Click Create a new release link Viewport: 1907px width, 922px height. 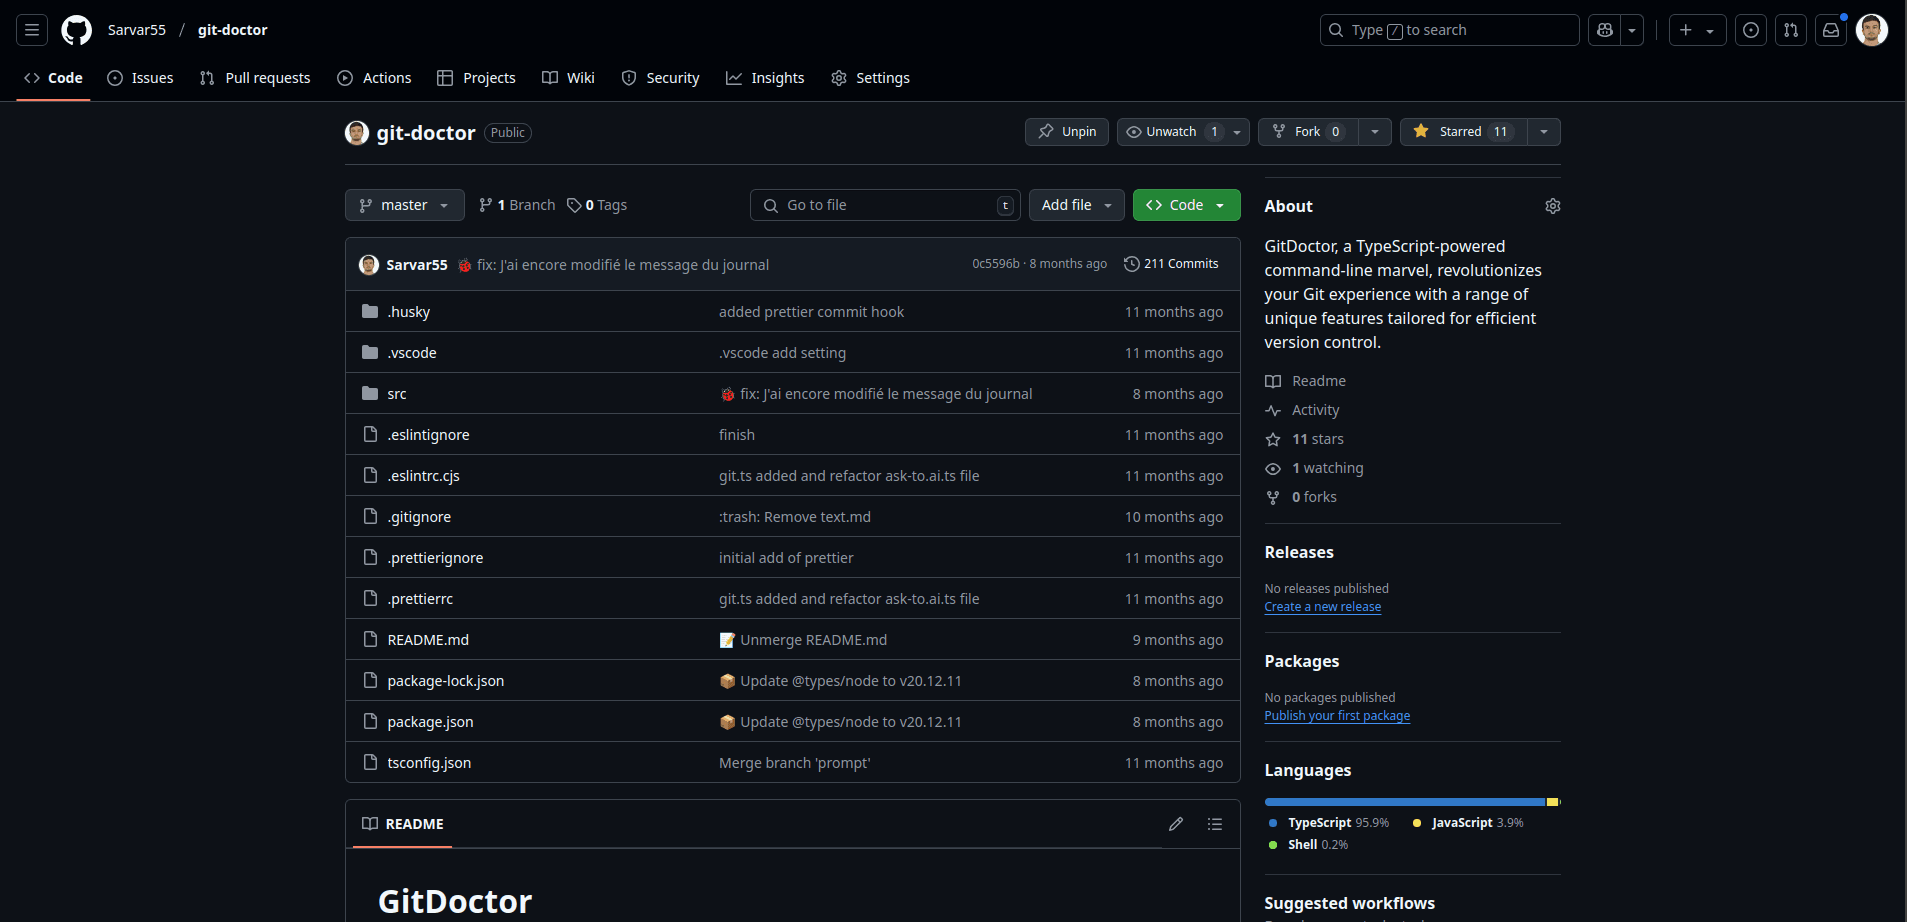[x=1322, y=607]
